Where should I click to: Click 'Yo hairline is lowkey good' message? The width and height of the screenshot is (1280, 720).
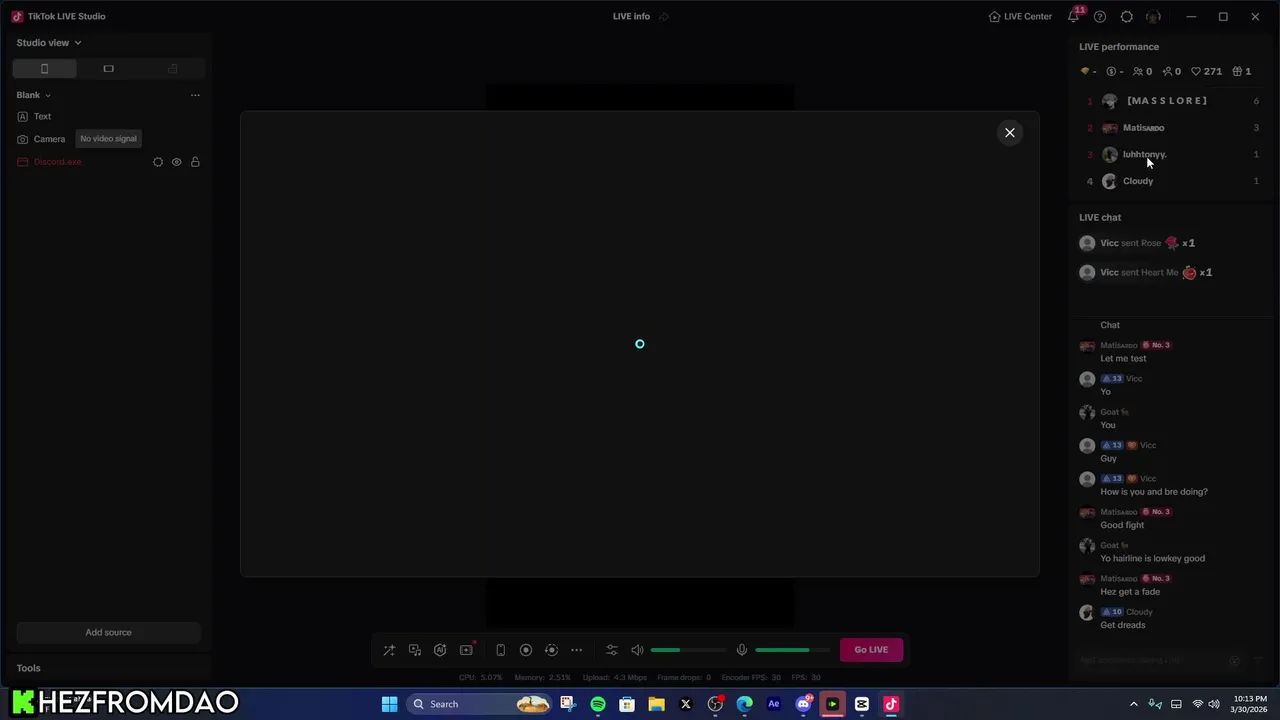1152,558
